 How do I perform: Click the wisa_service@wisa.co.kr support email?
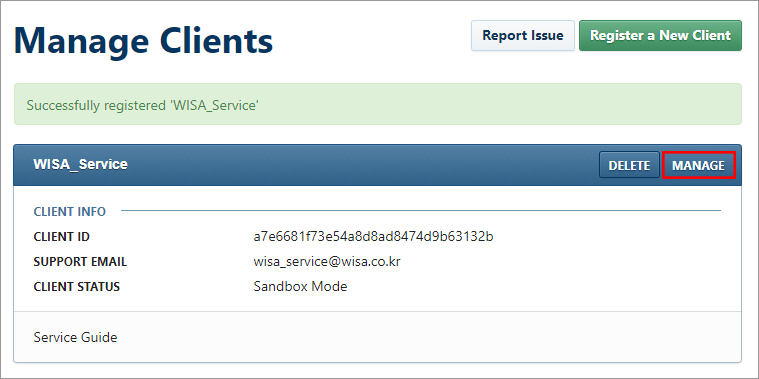point(327,262)
